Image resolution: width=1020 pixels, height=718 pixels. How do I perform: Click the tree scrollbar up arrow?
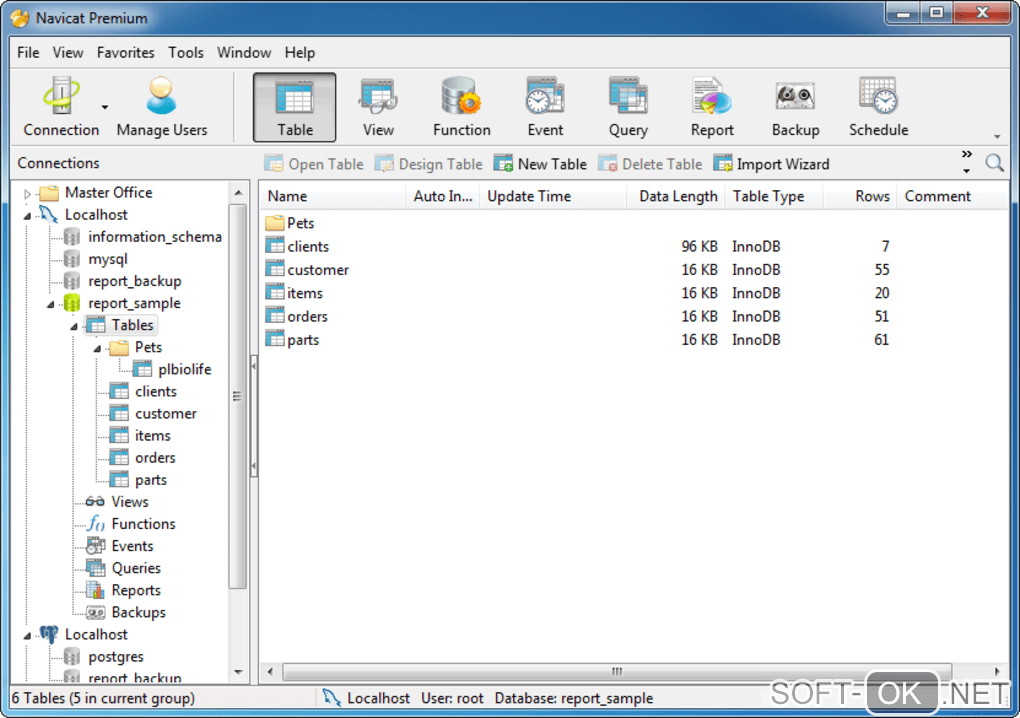point(238,193)
